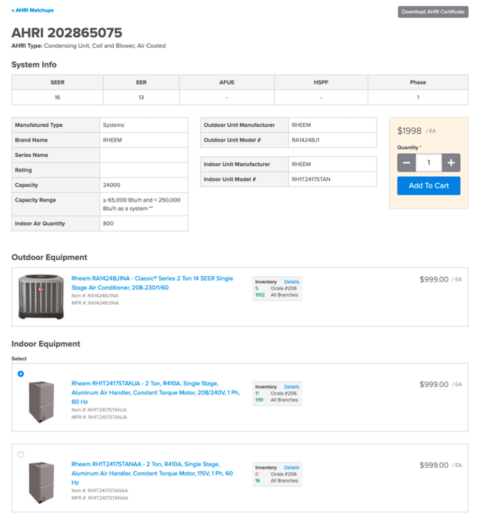The image size is (480, 526).
Task: Open Rheem RH1T2417STANJA air handler link
Action: (155, 392)
